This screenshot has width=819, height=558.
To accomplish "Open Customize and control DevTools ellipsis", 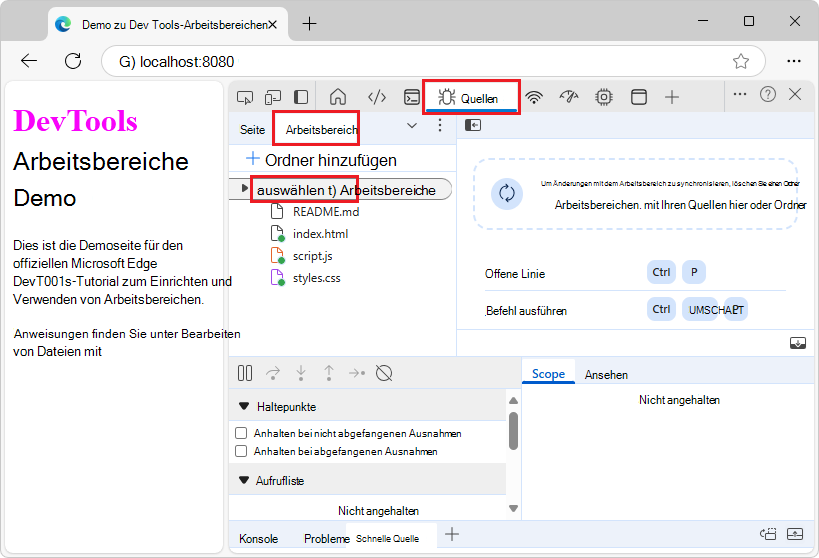I will (740, 95).
